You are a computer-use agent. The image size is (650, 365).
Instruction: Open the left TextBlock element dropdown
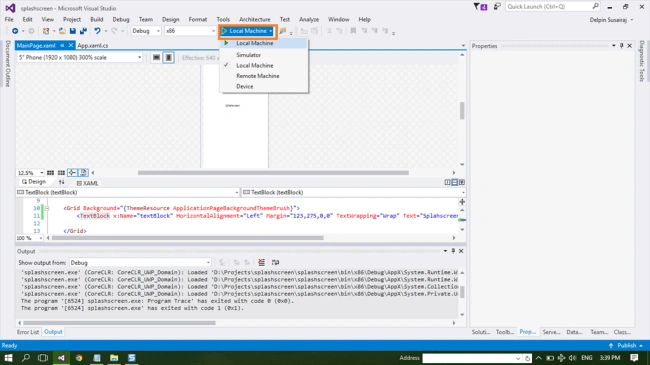[128, 192]
